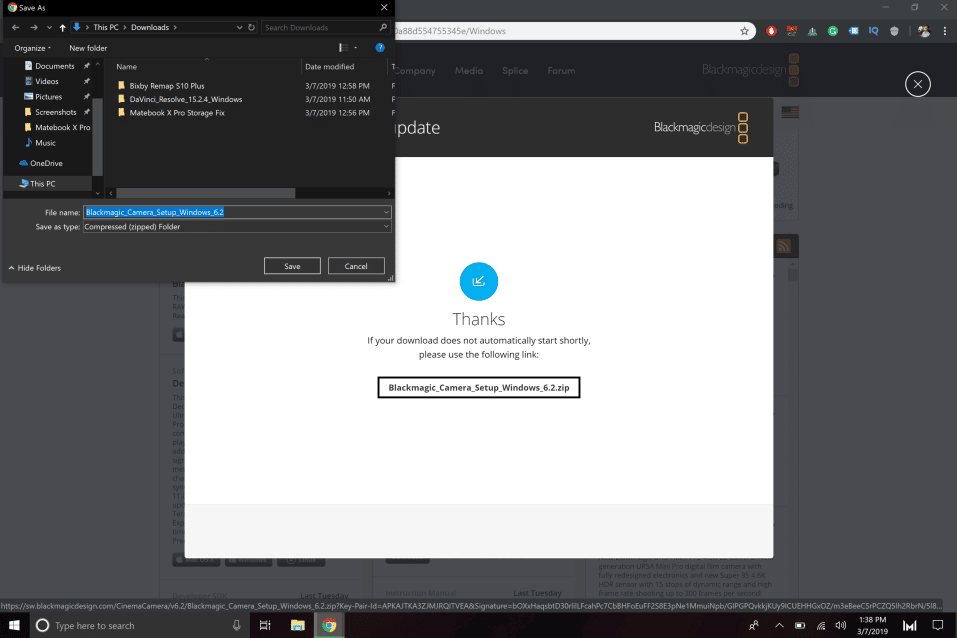Open the Splice menu on Blackmagic site
Image resolution: width=957 pixels, height=638 pixels.
(x=515, y=71)
